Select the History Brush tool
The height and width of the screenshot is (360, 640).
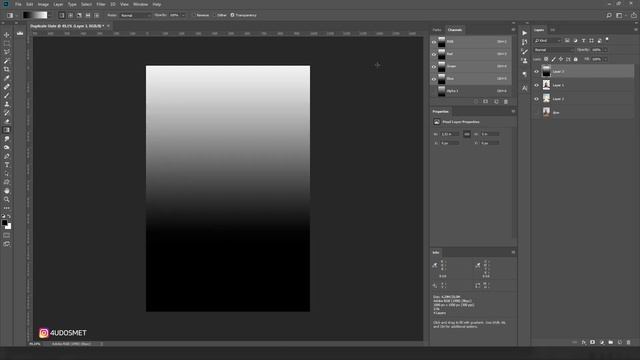click(7, 113)
